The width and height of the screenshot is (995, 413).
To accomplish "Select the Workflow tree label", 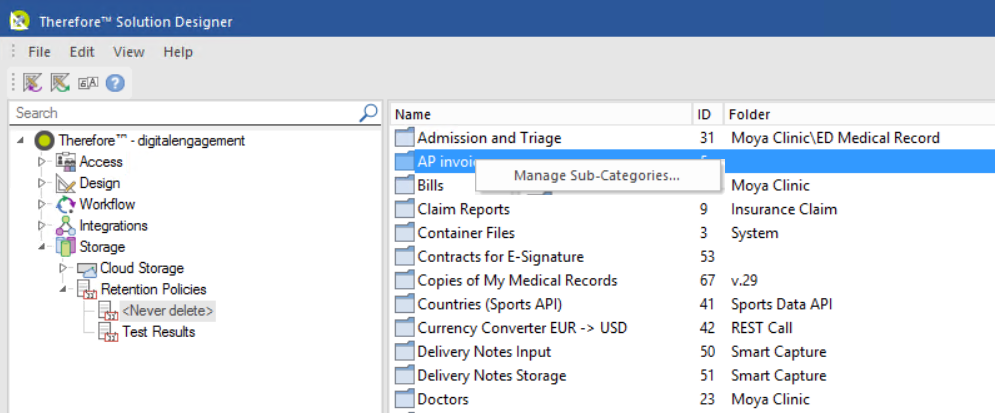I will [x=107, y=204].
